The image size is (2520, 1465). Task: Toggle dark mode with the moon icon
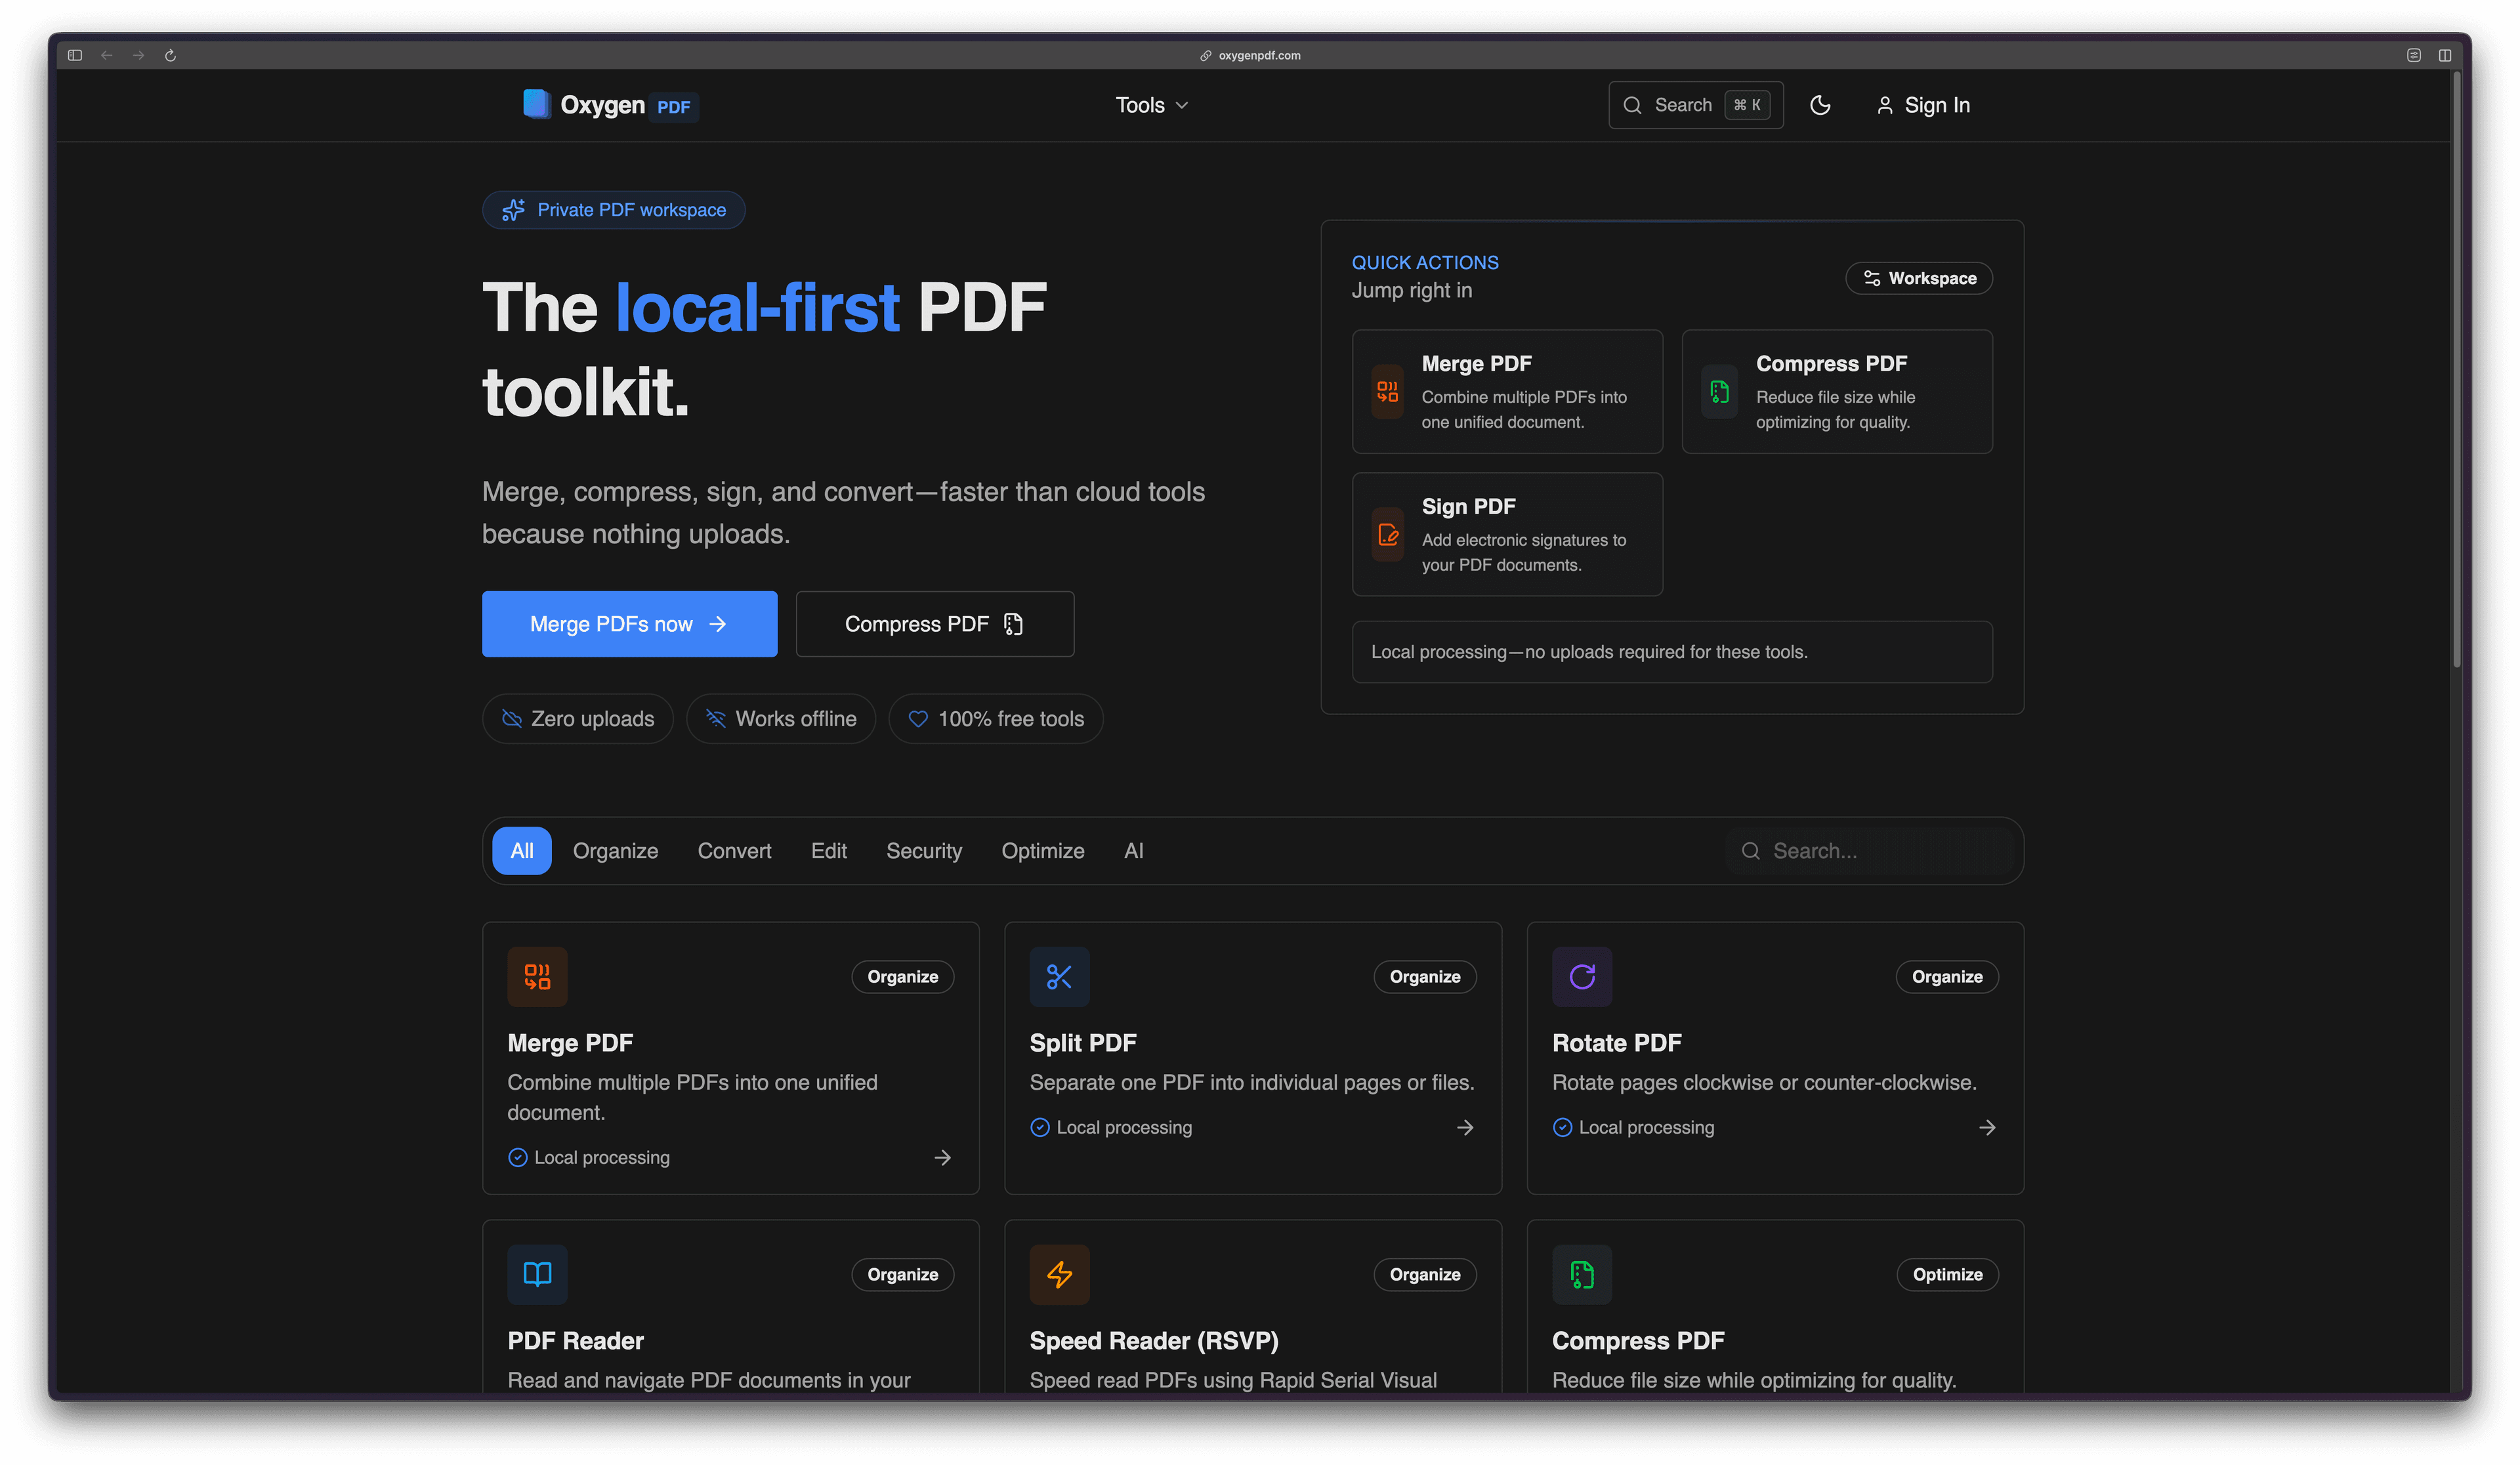[1820, 105]
